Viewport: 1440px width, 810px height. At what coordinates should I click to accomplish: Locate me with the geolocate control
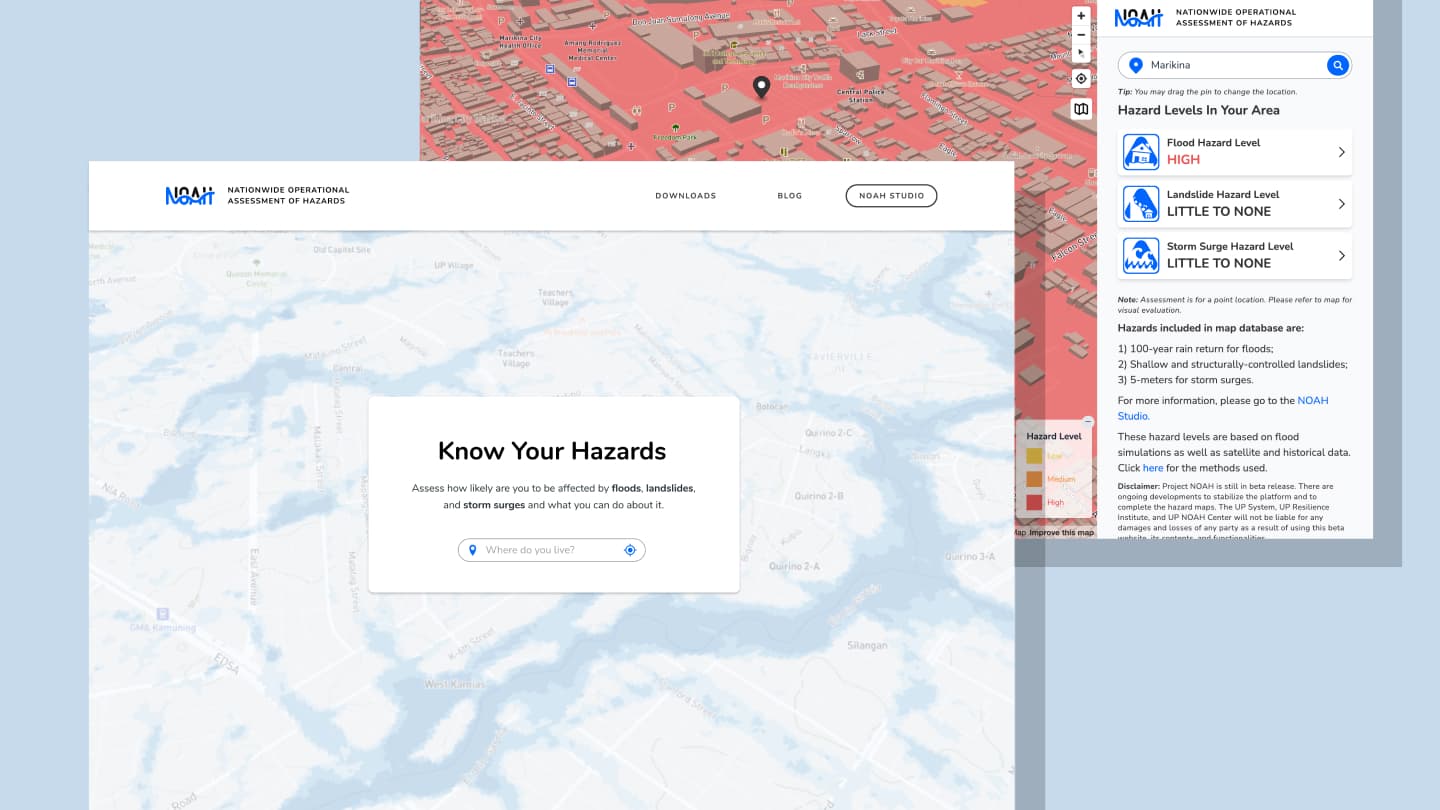pos(1081,79)
